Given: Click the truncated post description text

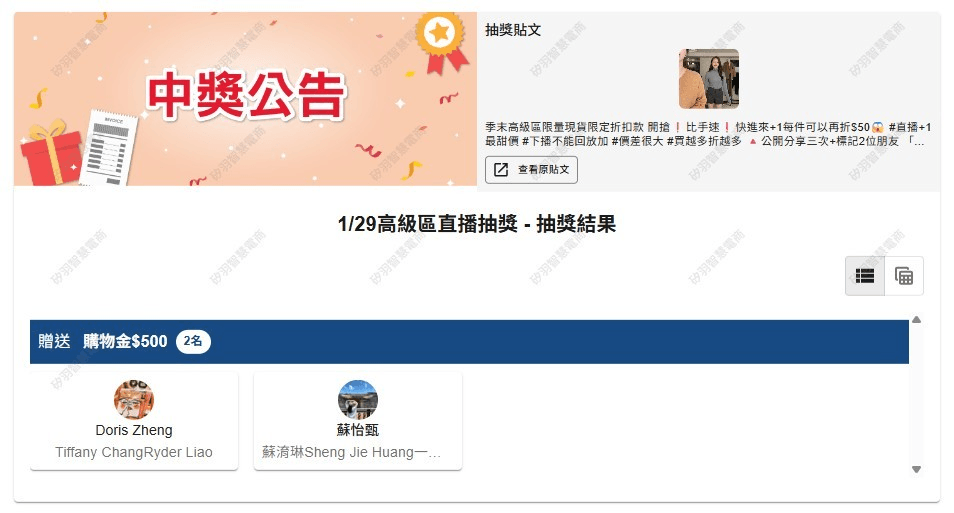Looking at the screenshot, I should coord(708,134).
